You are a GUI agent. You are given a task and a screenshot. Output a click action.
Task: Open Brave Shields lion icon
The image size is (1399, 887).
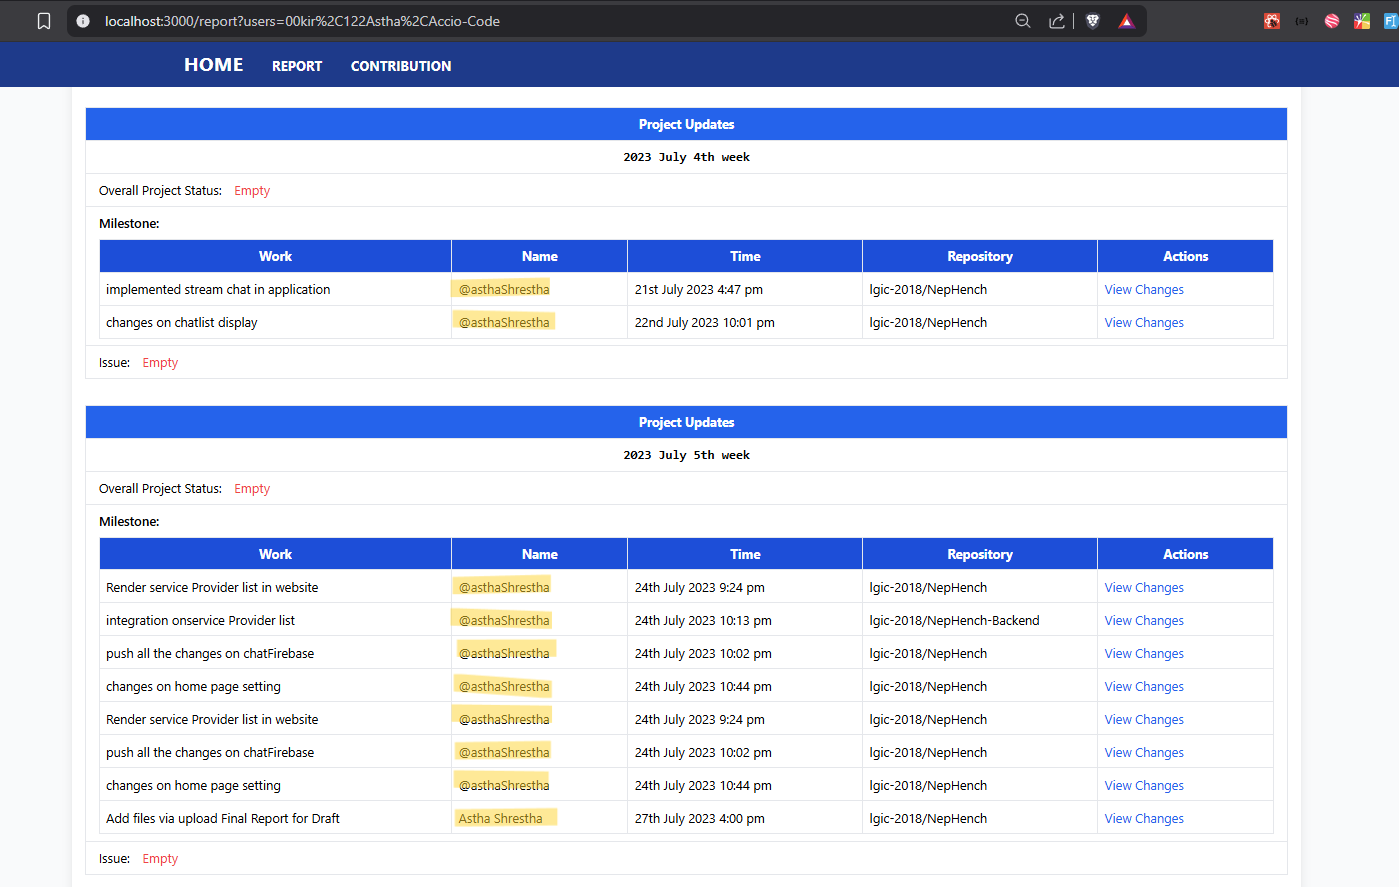pyautogui.click(x=1093, y=21)
